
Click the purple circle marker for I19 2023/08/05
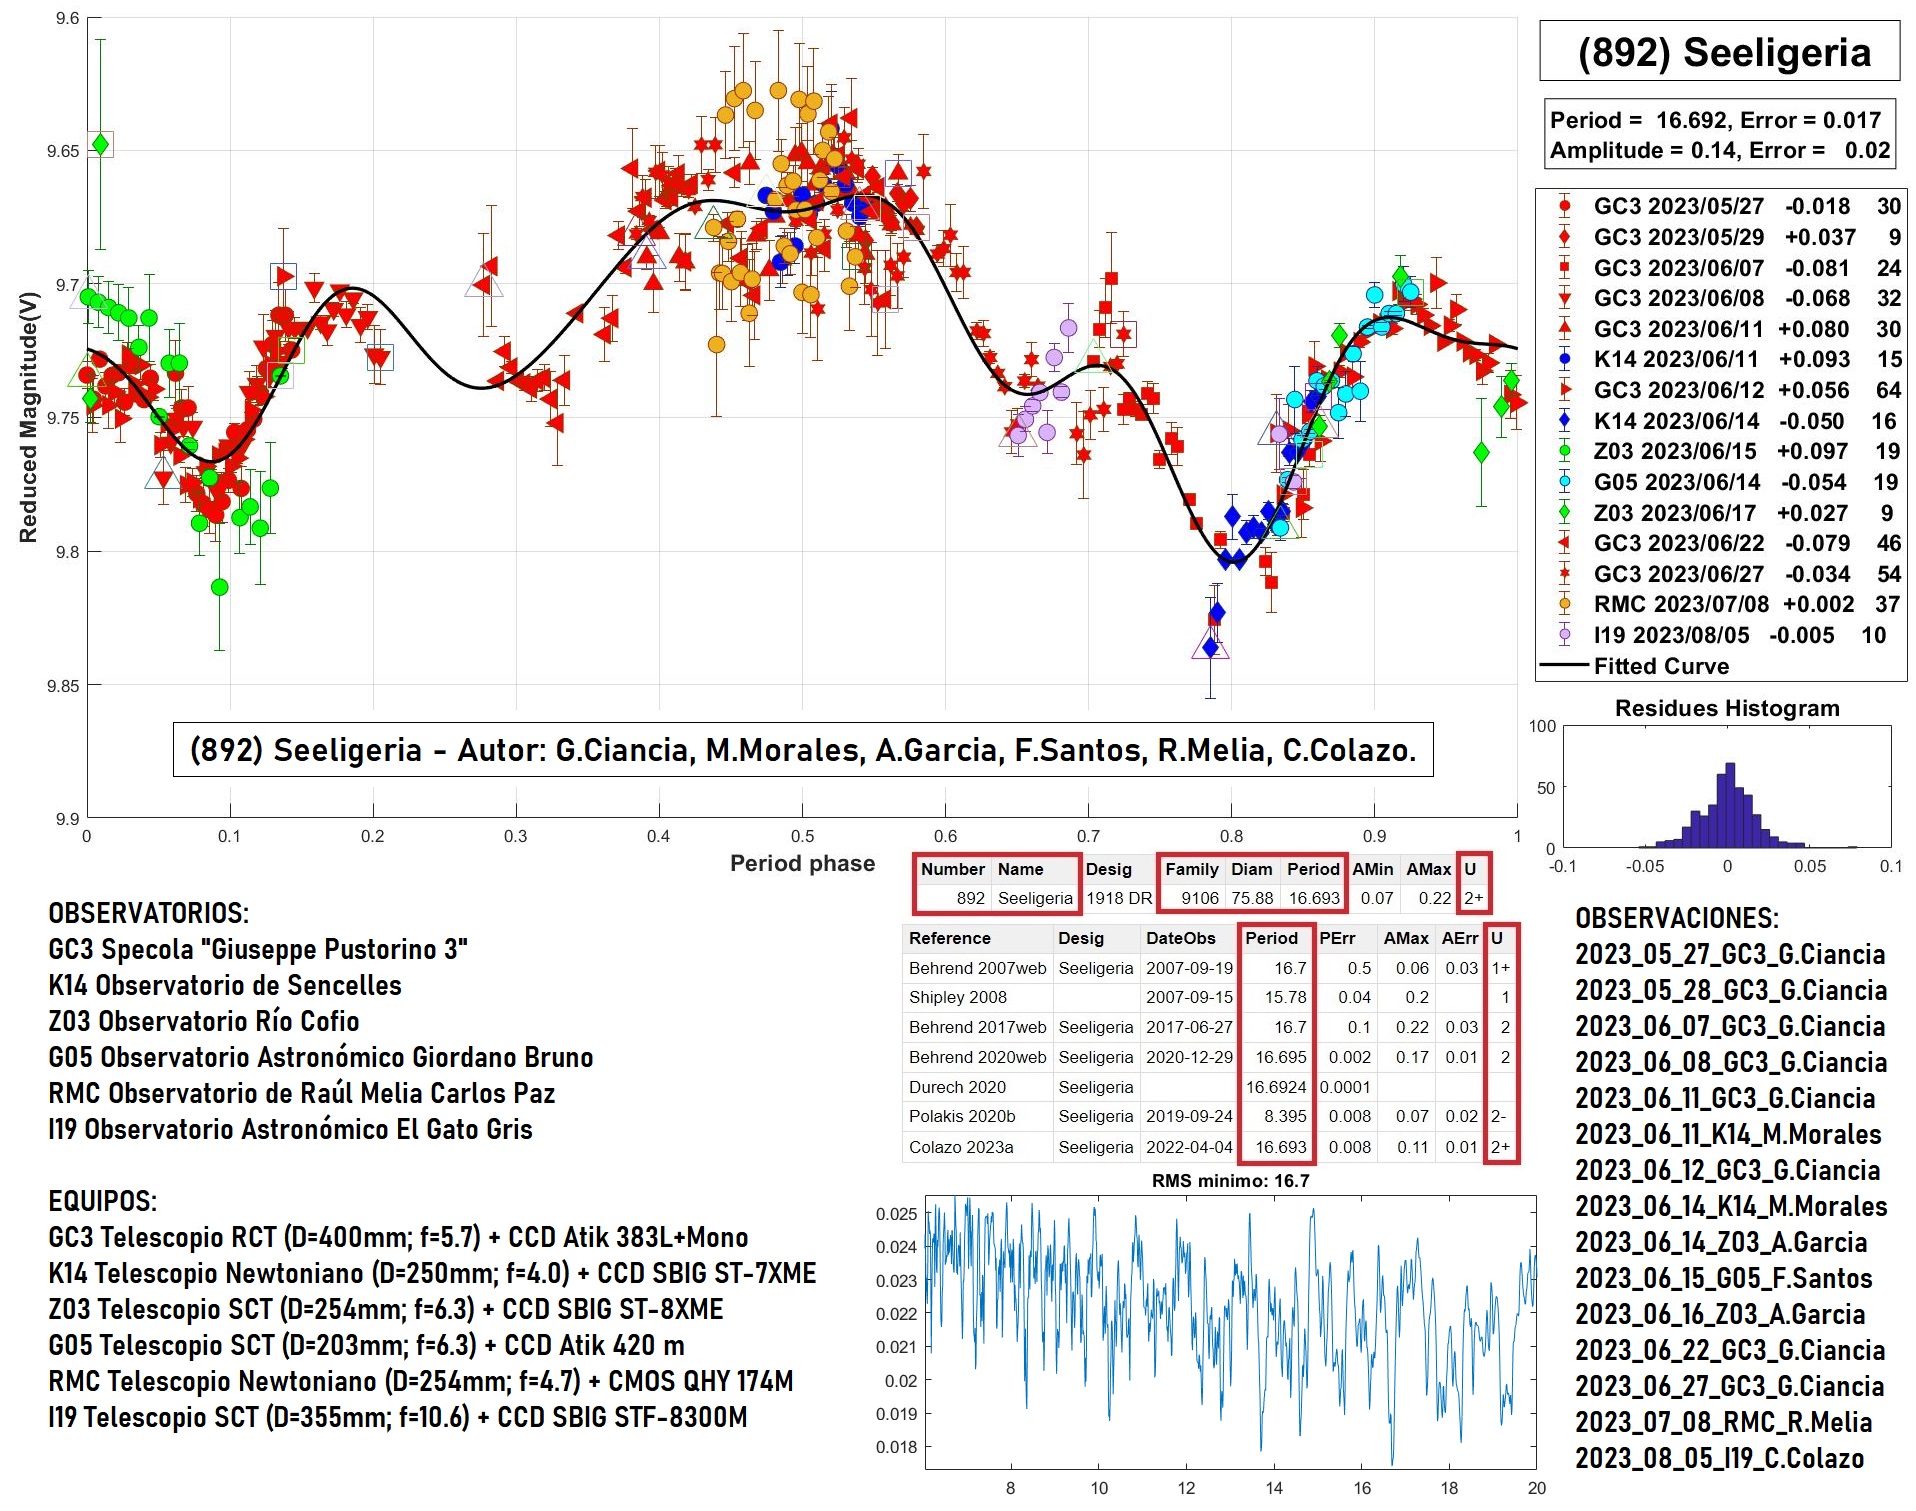(x=1565, y=635)
